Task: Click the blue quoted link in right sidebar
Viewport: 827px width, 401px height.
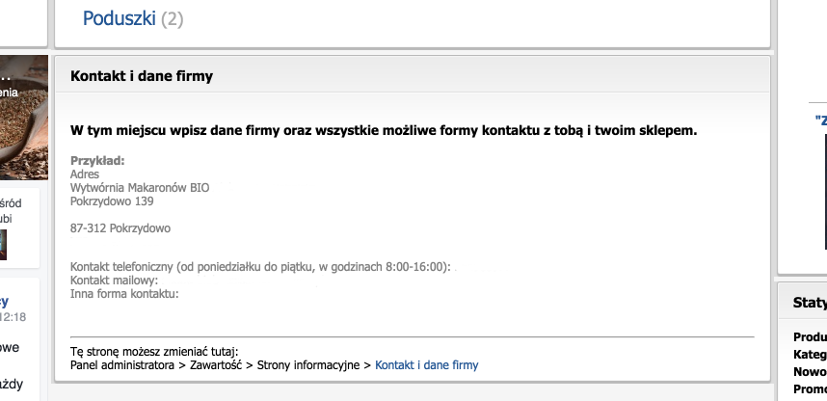Action: [820, 120]
